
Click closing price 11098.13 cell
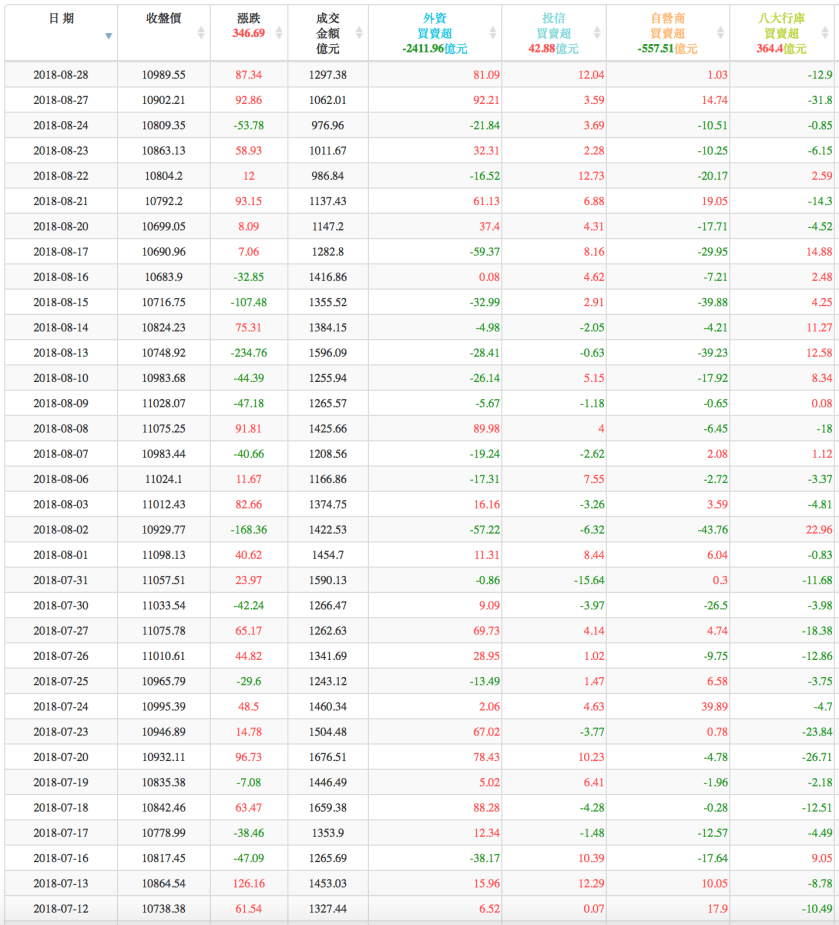point(163,555)
